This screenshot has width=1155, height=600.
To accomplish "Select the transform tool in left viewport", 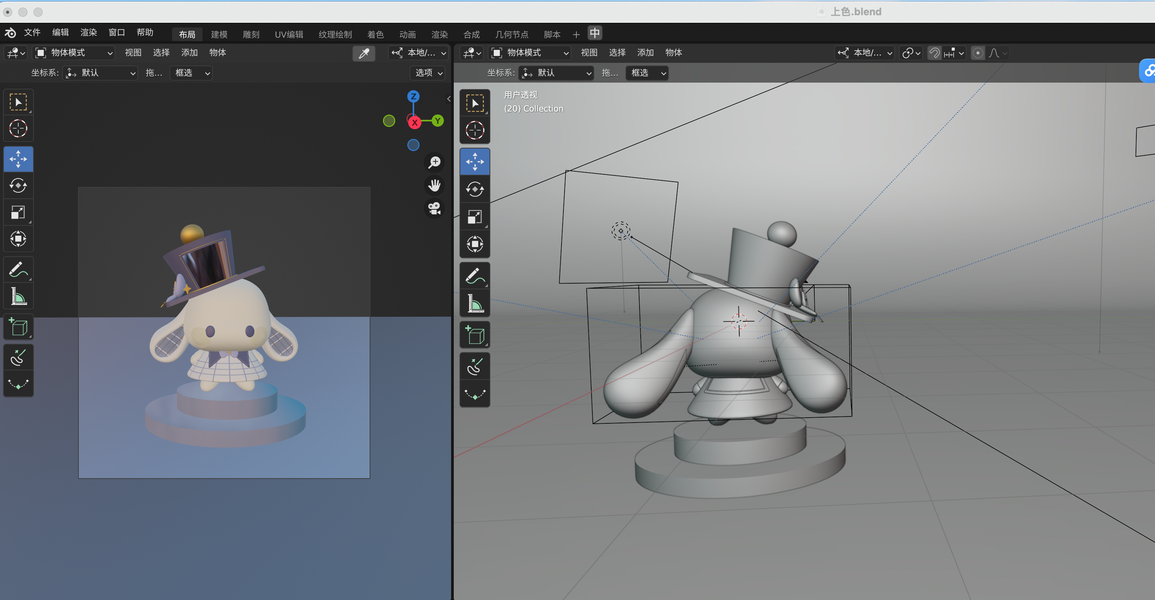I will point(18,239).
